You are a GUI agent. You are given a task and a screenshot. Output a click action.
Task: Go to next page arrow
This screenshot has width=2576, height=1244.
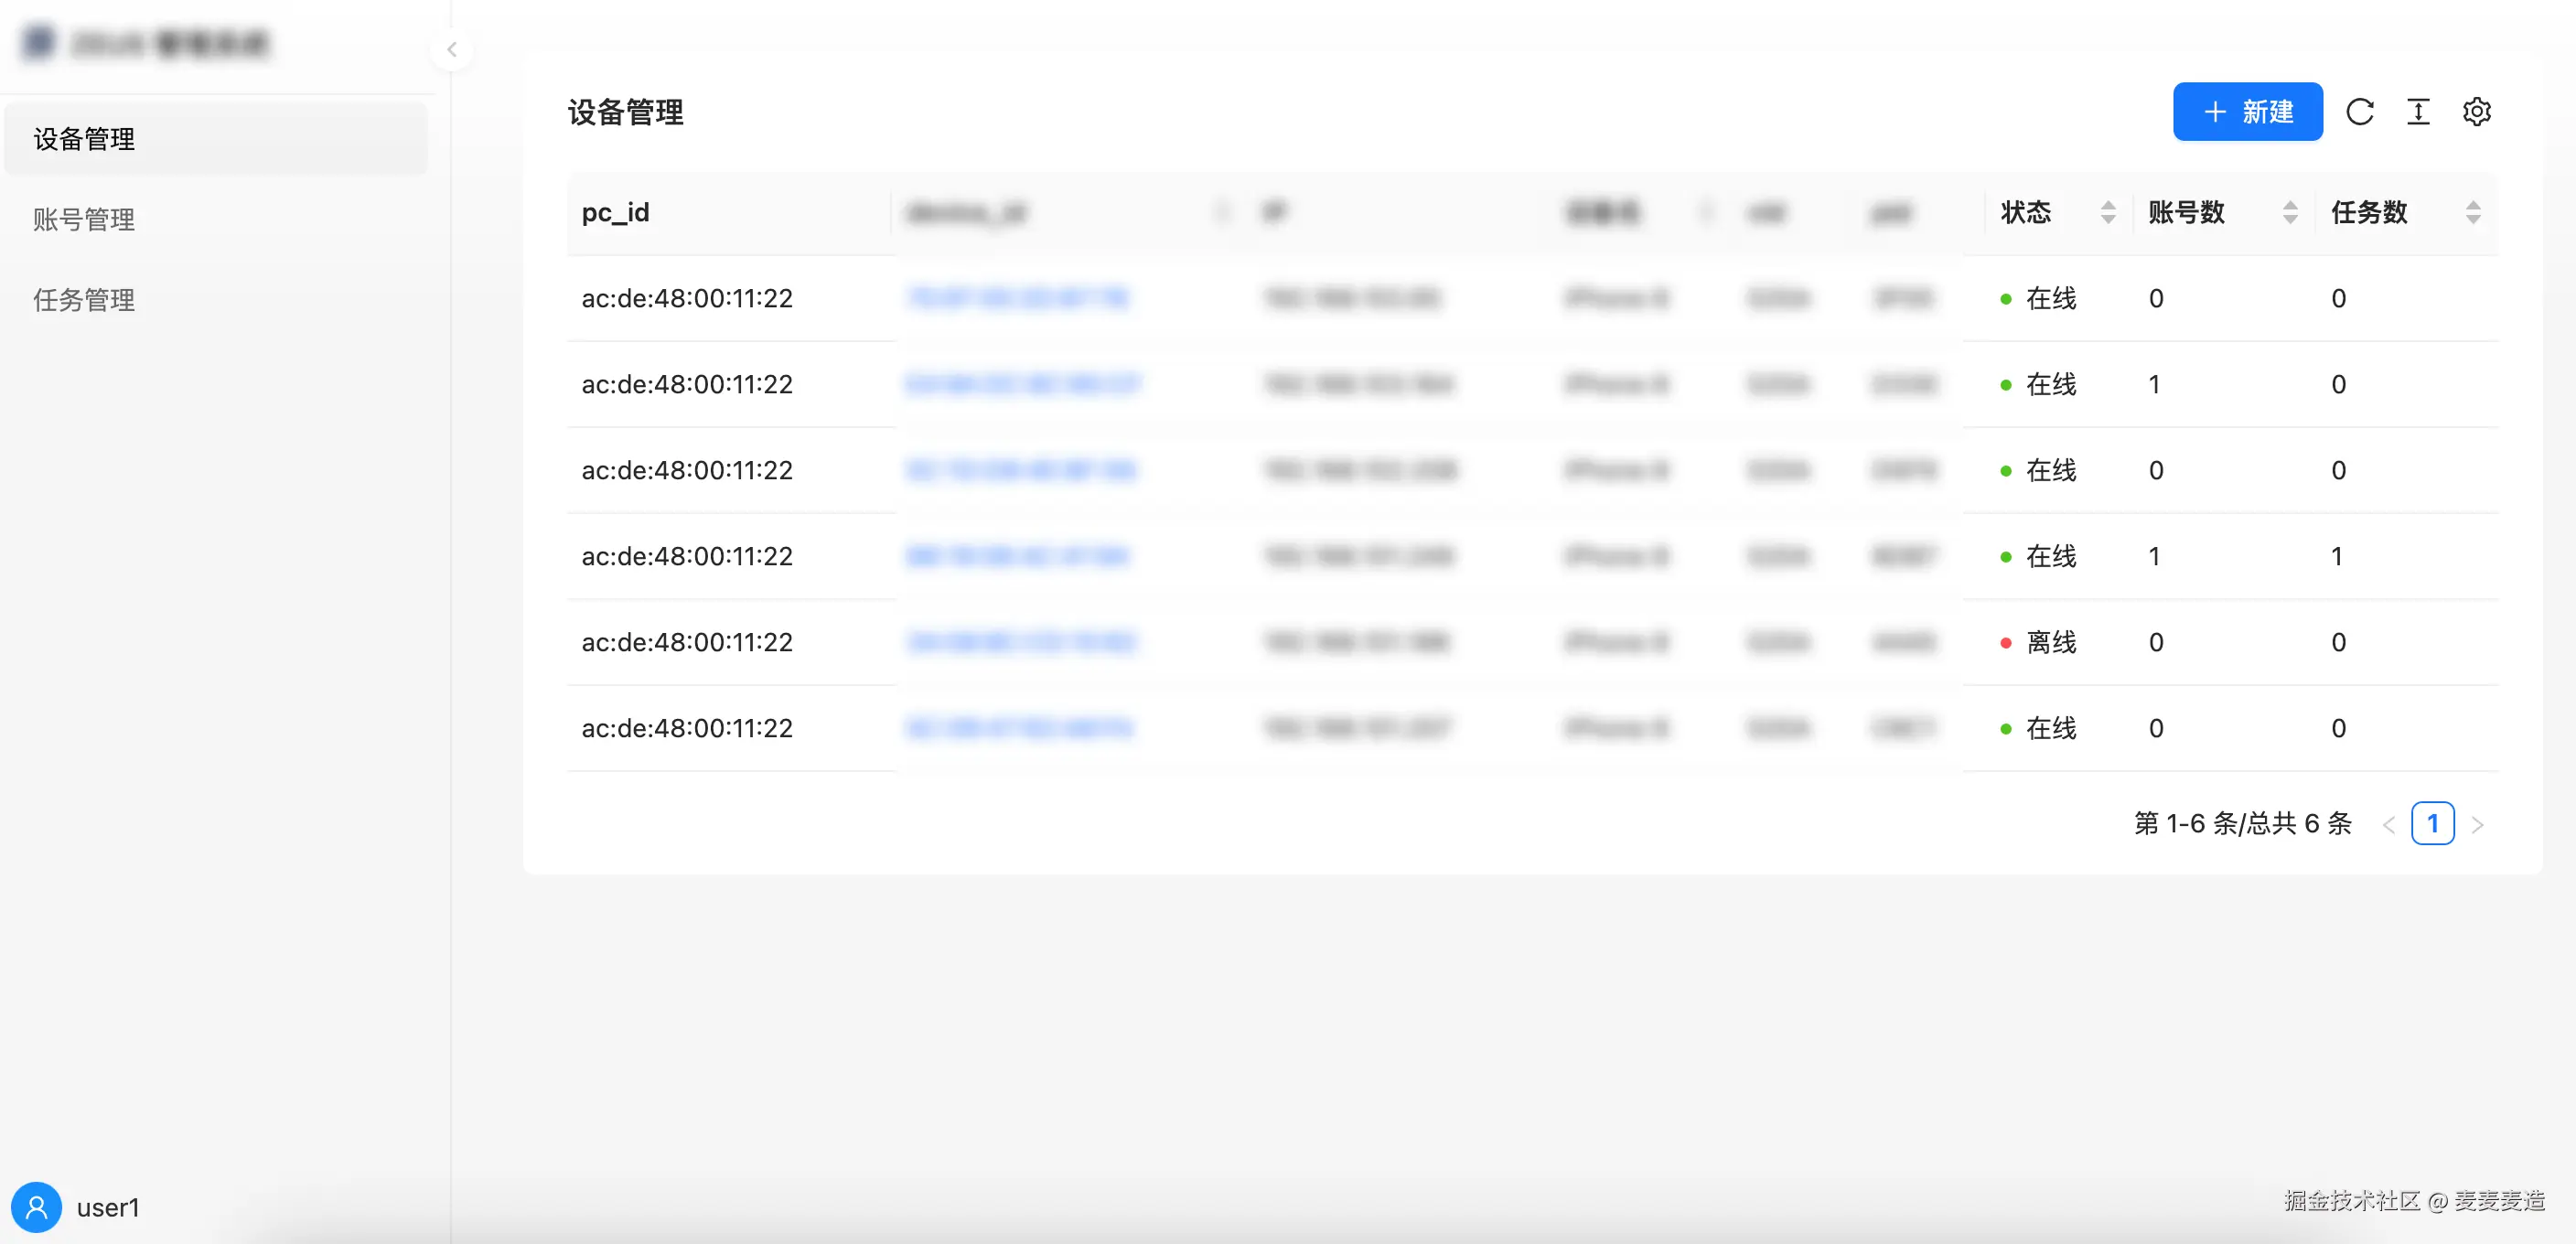(2477, 825)
